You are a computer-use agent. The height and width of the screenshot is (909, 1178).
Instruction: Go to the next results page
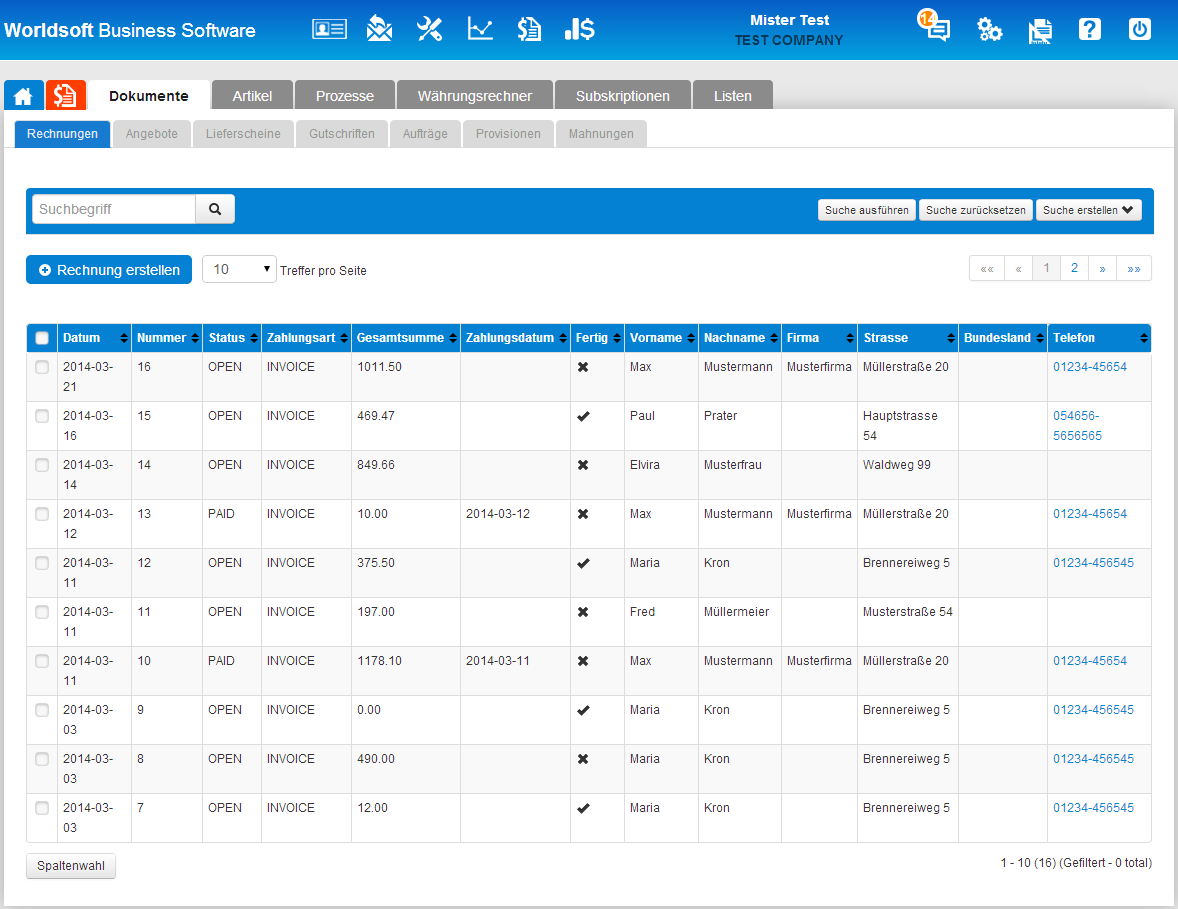tap(1102, 268)
